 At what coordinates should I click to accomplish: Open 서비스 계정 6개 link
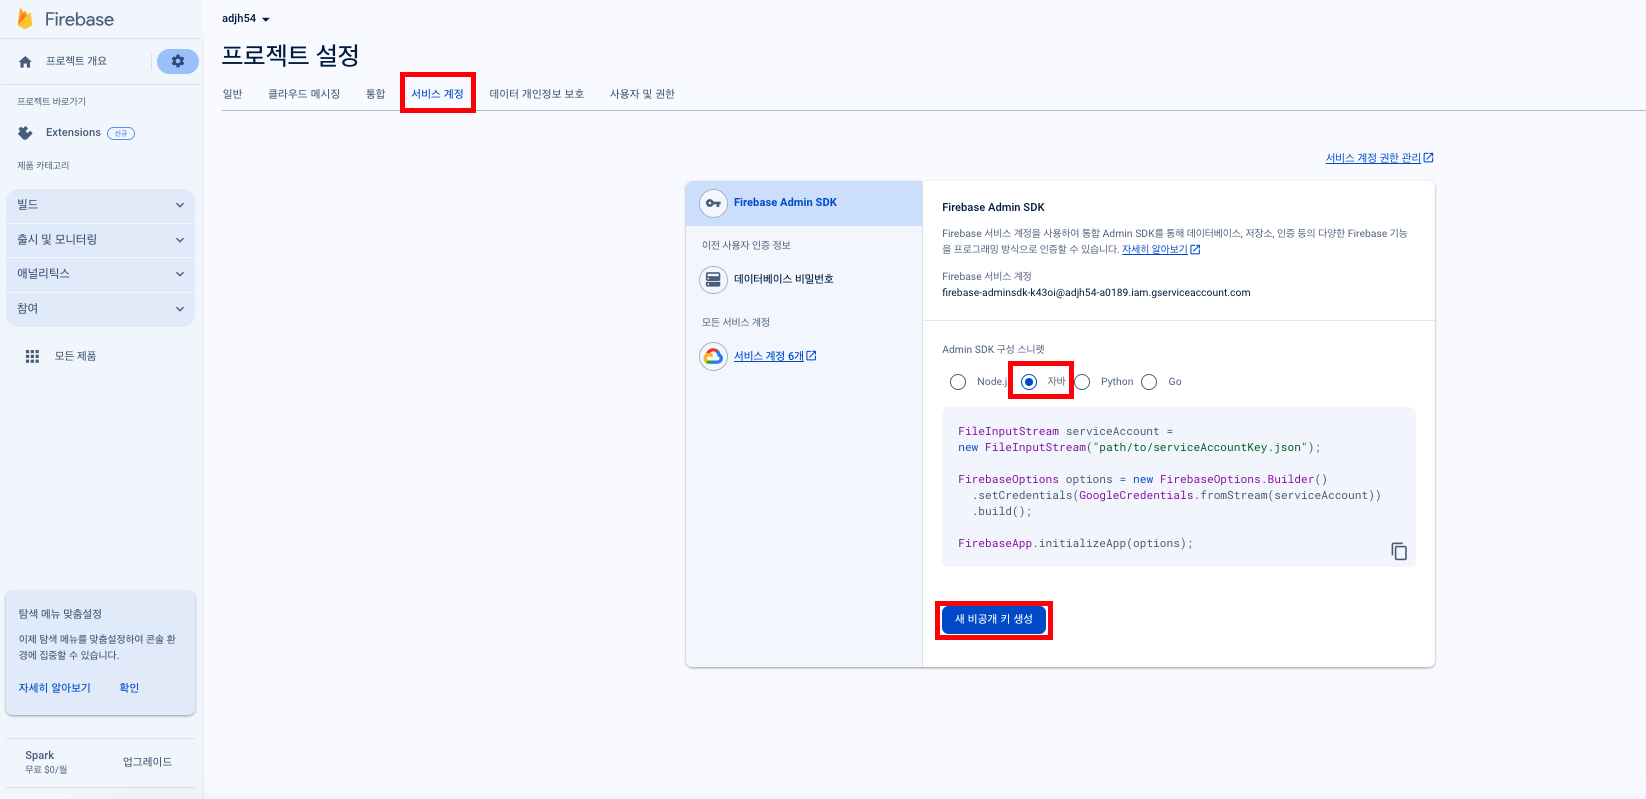click(769, 356)
